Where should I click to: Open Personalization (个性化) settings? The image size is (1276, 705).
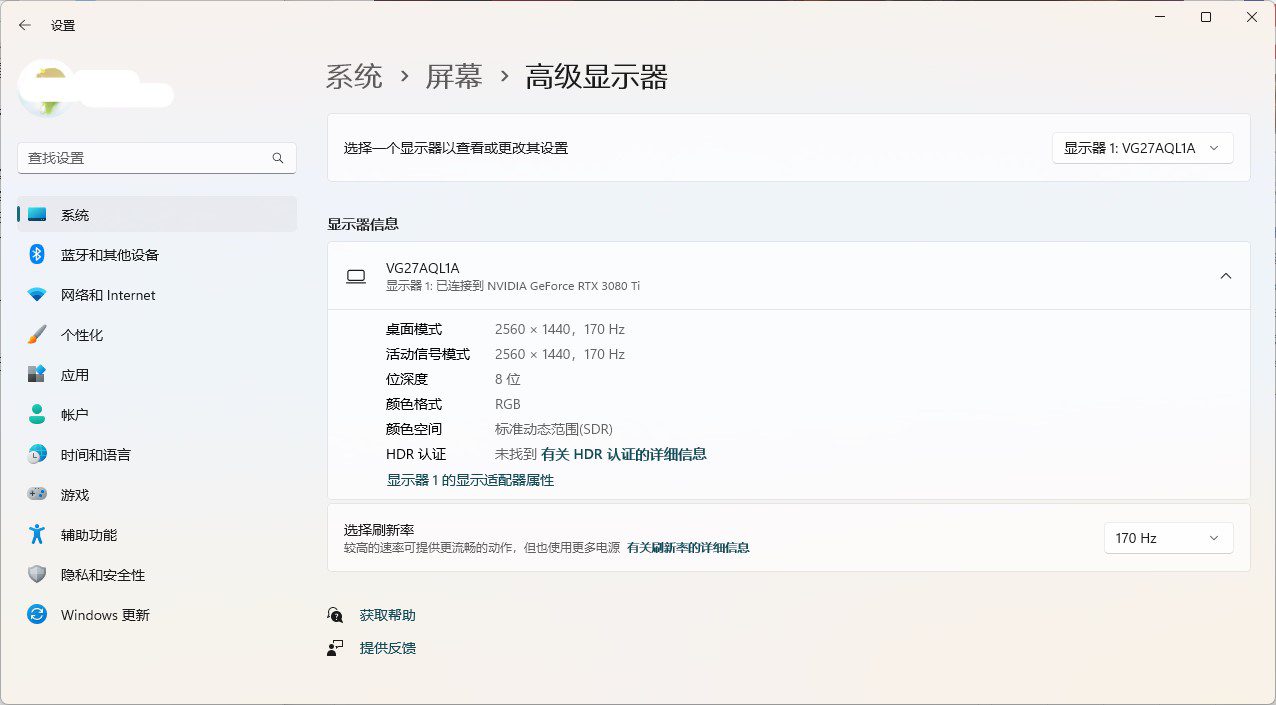click(81, 335)
